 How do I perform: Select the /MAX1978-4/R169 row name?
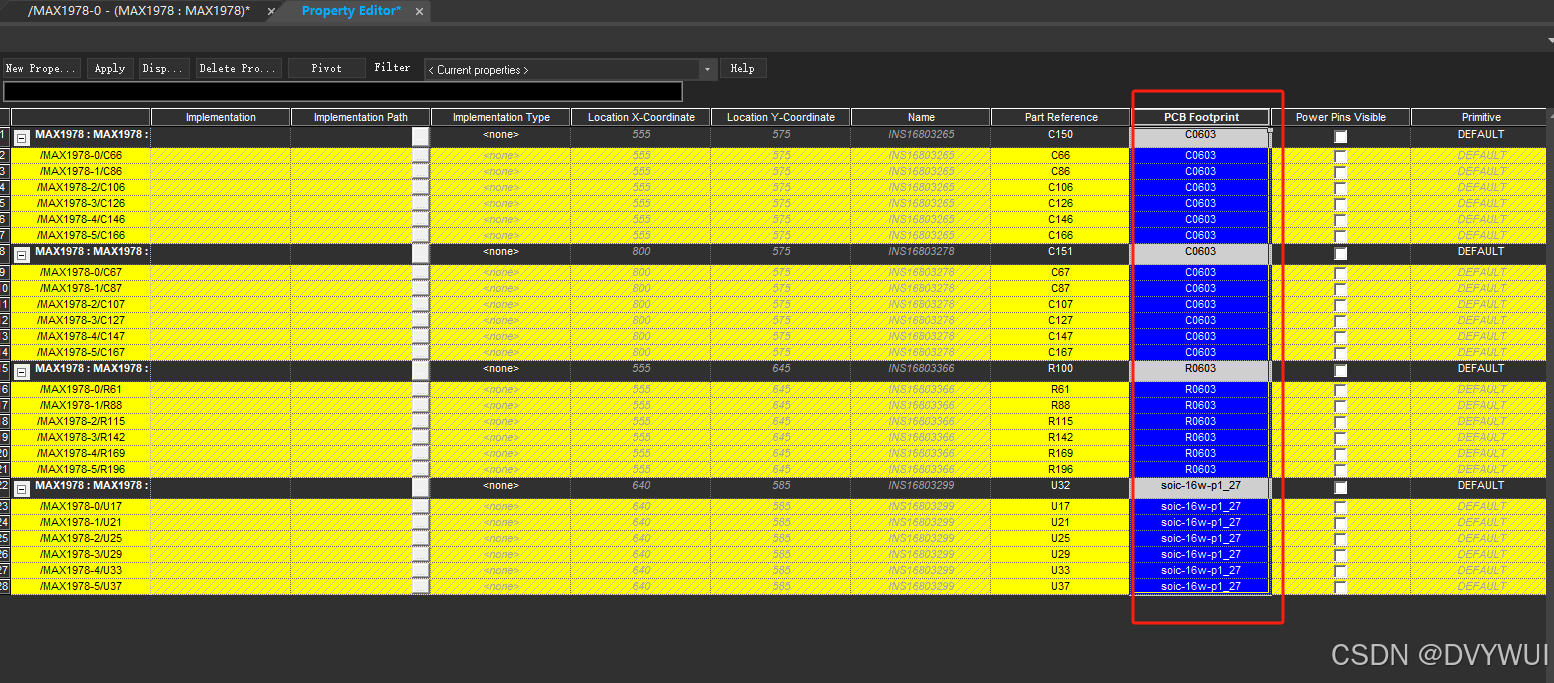pos(81,453)
